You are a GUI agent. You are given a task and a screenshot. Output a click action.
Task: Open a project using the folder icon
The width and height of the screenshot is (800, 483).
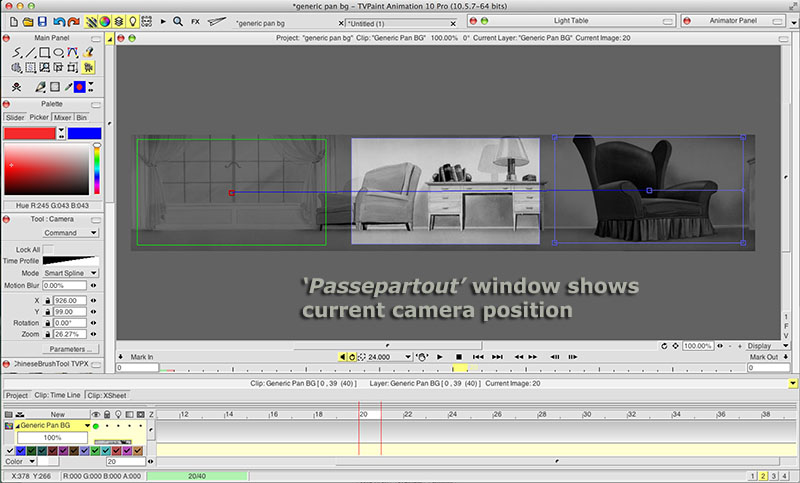[28, 21]
